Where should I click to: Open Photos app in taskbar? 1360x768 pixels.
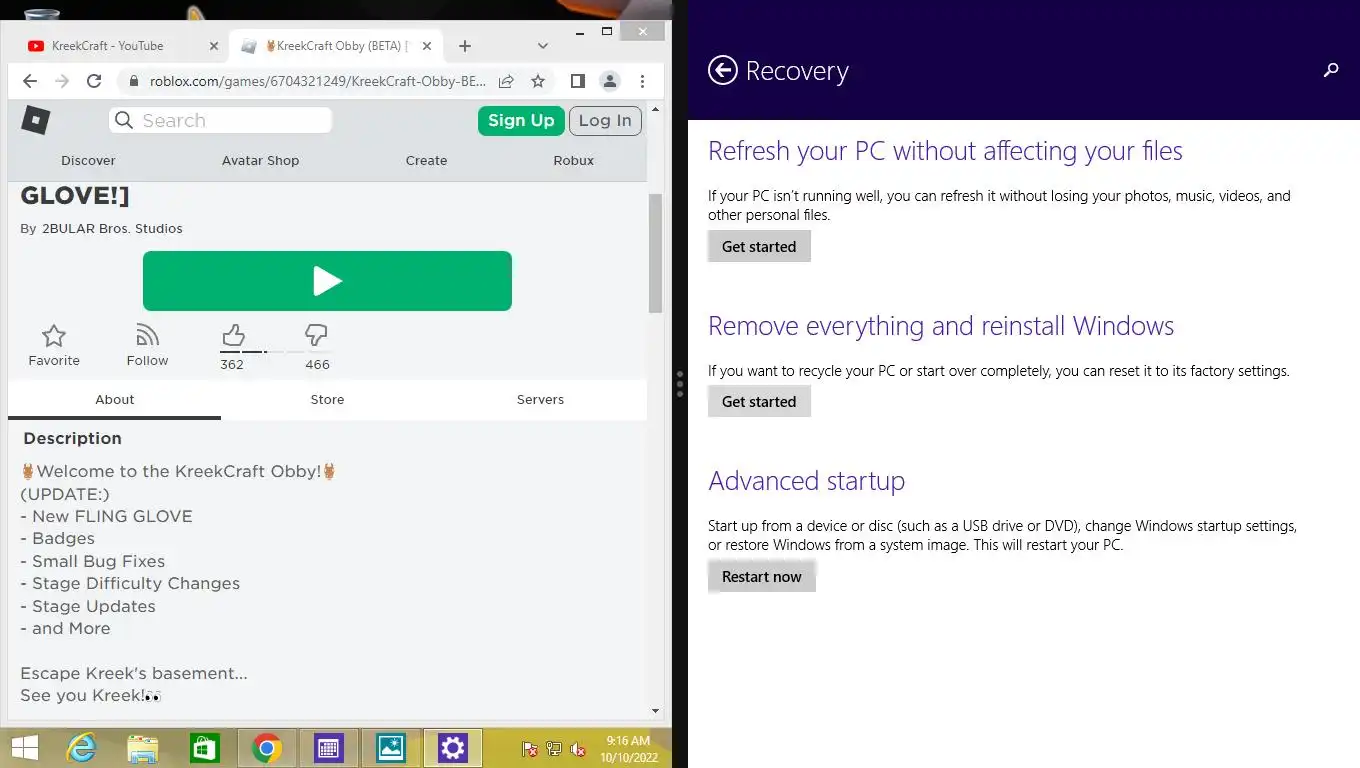pyautogui.click(x=391, y=748)
